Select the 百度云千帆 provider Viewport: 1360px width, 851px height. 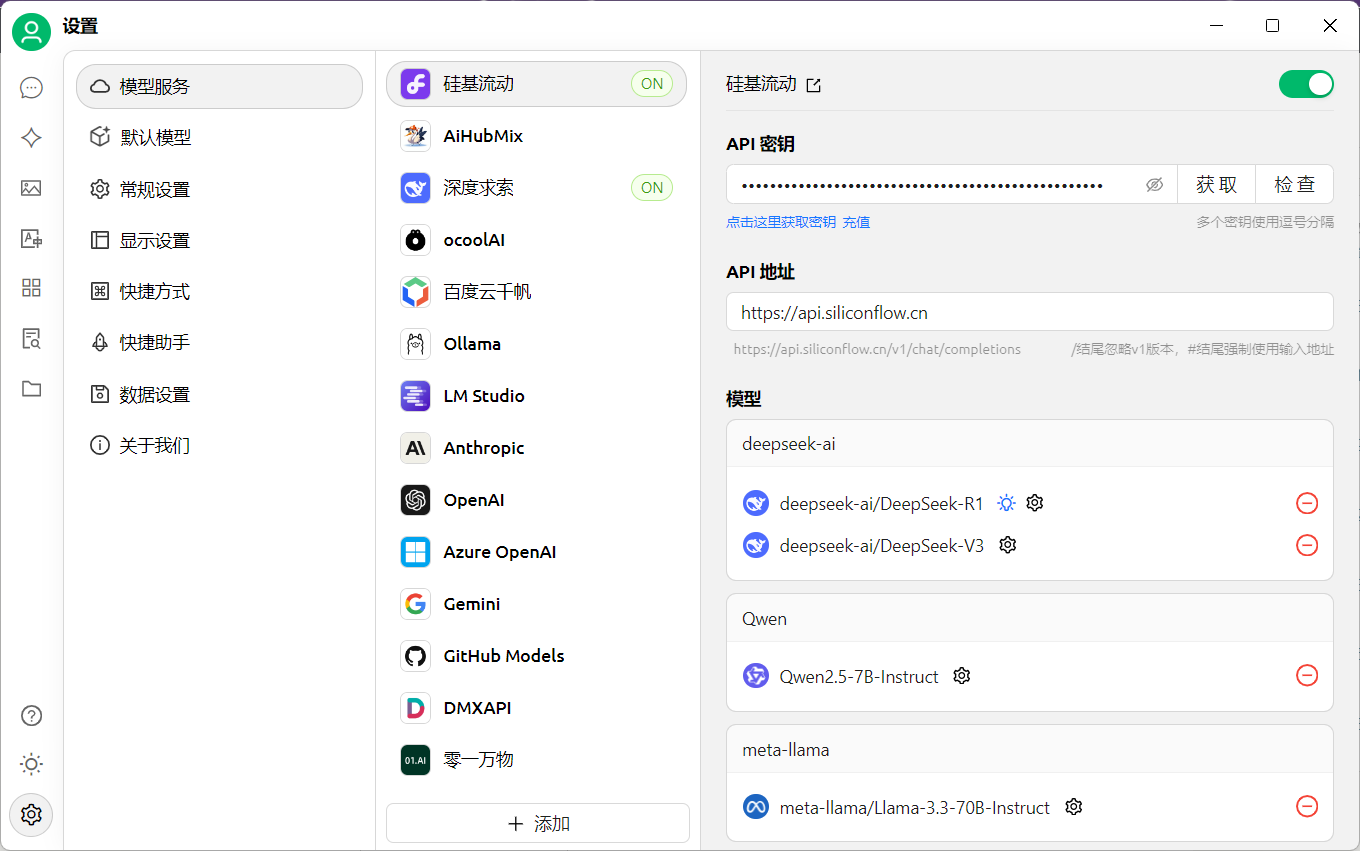(537, 292)
